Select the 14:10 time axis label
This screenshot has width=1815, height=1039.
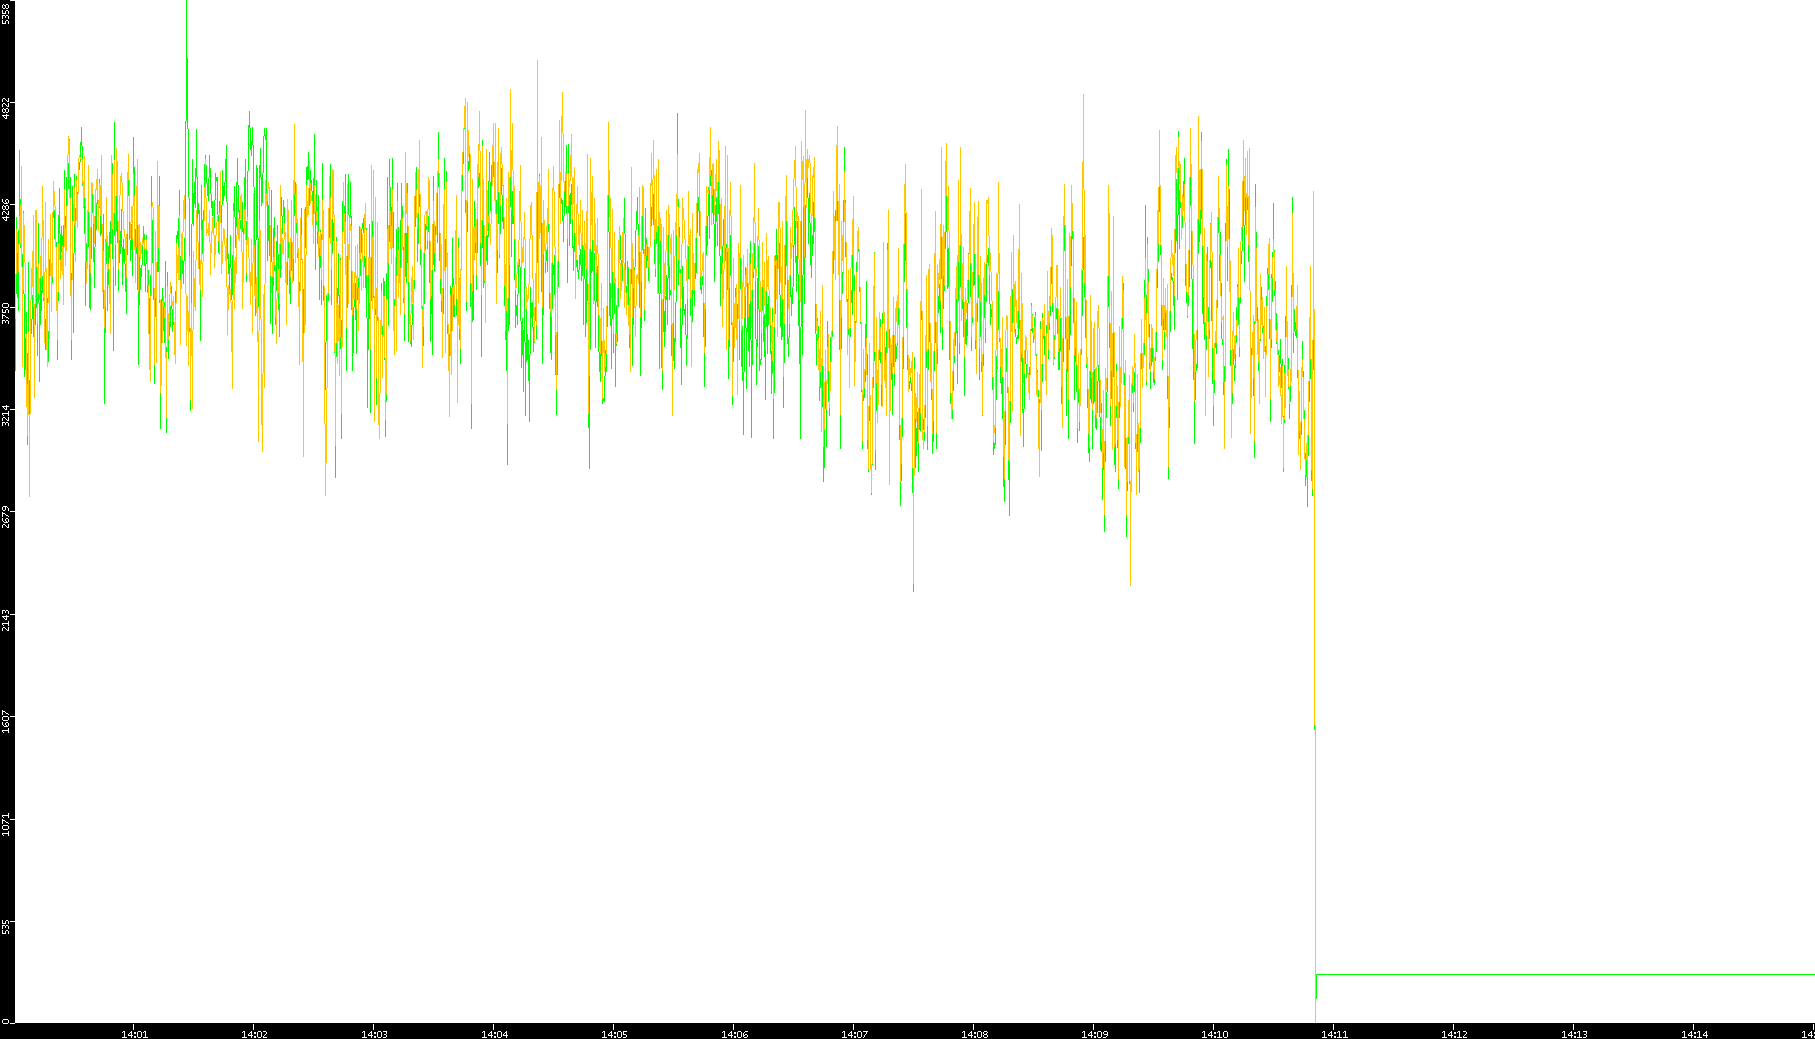click(x=1214, y=1033)
